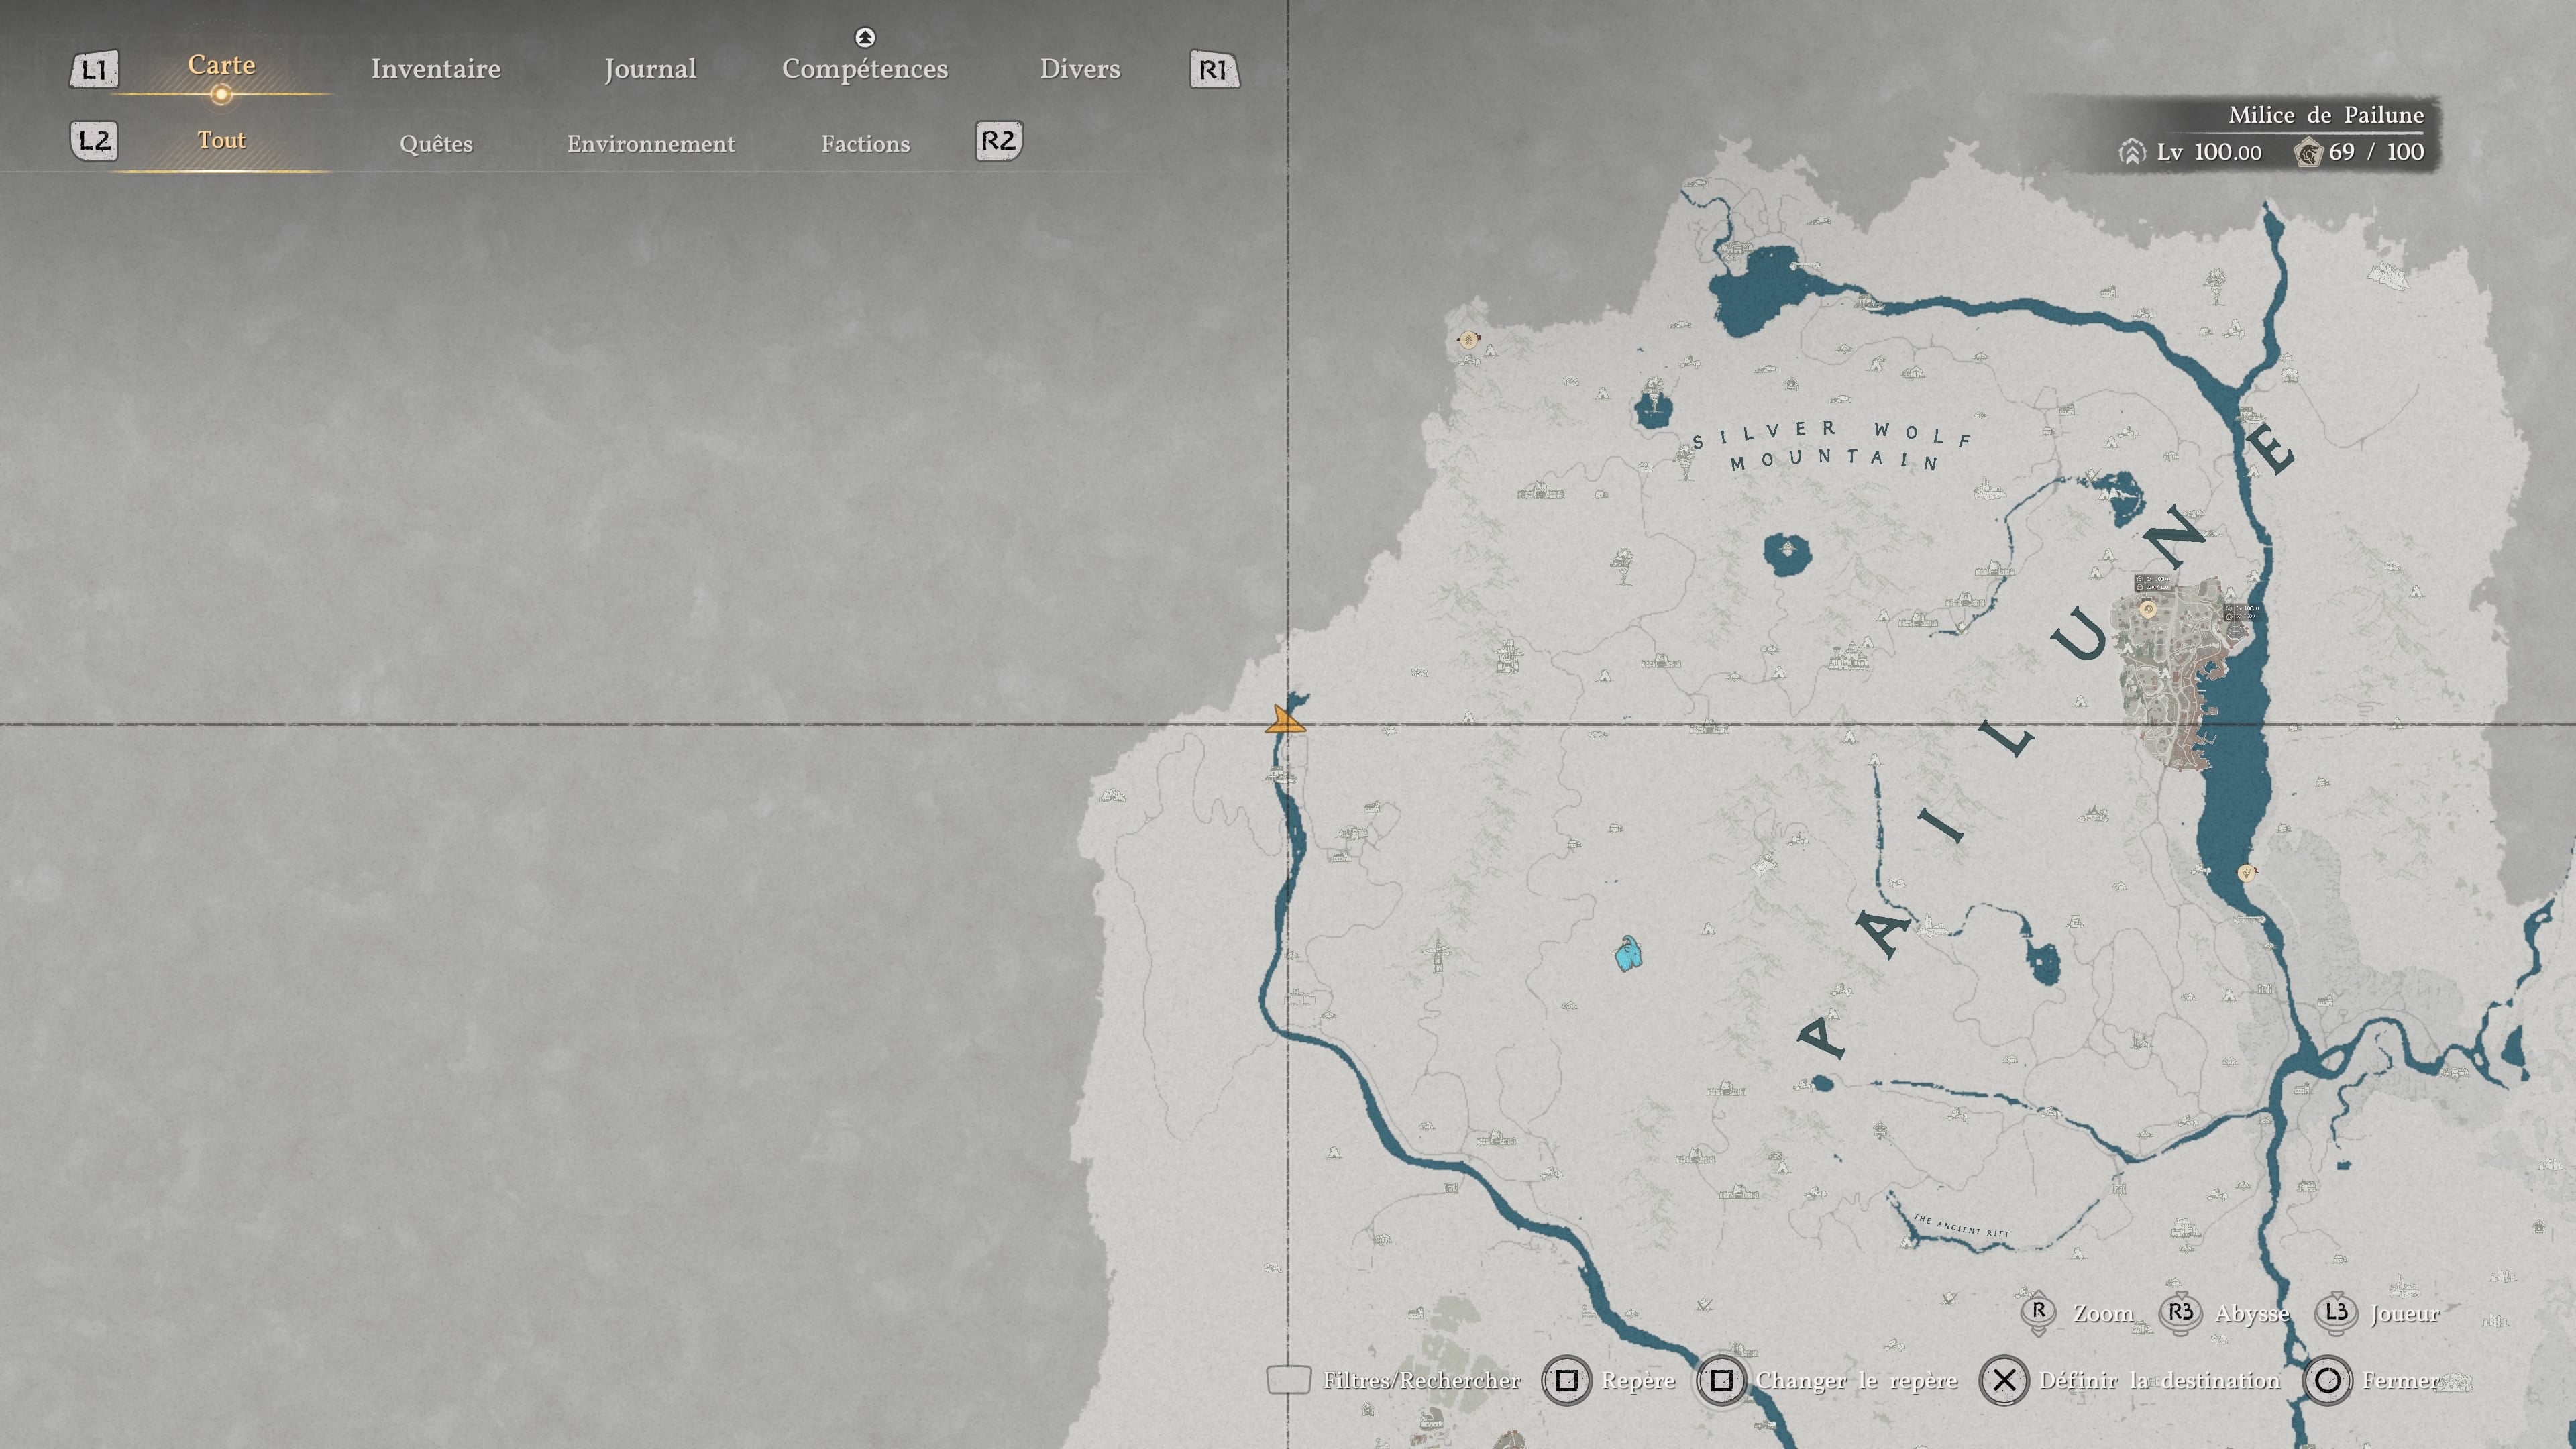Click the cross icon for Définir la destination

[2004, 1381]
